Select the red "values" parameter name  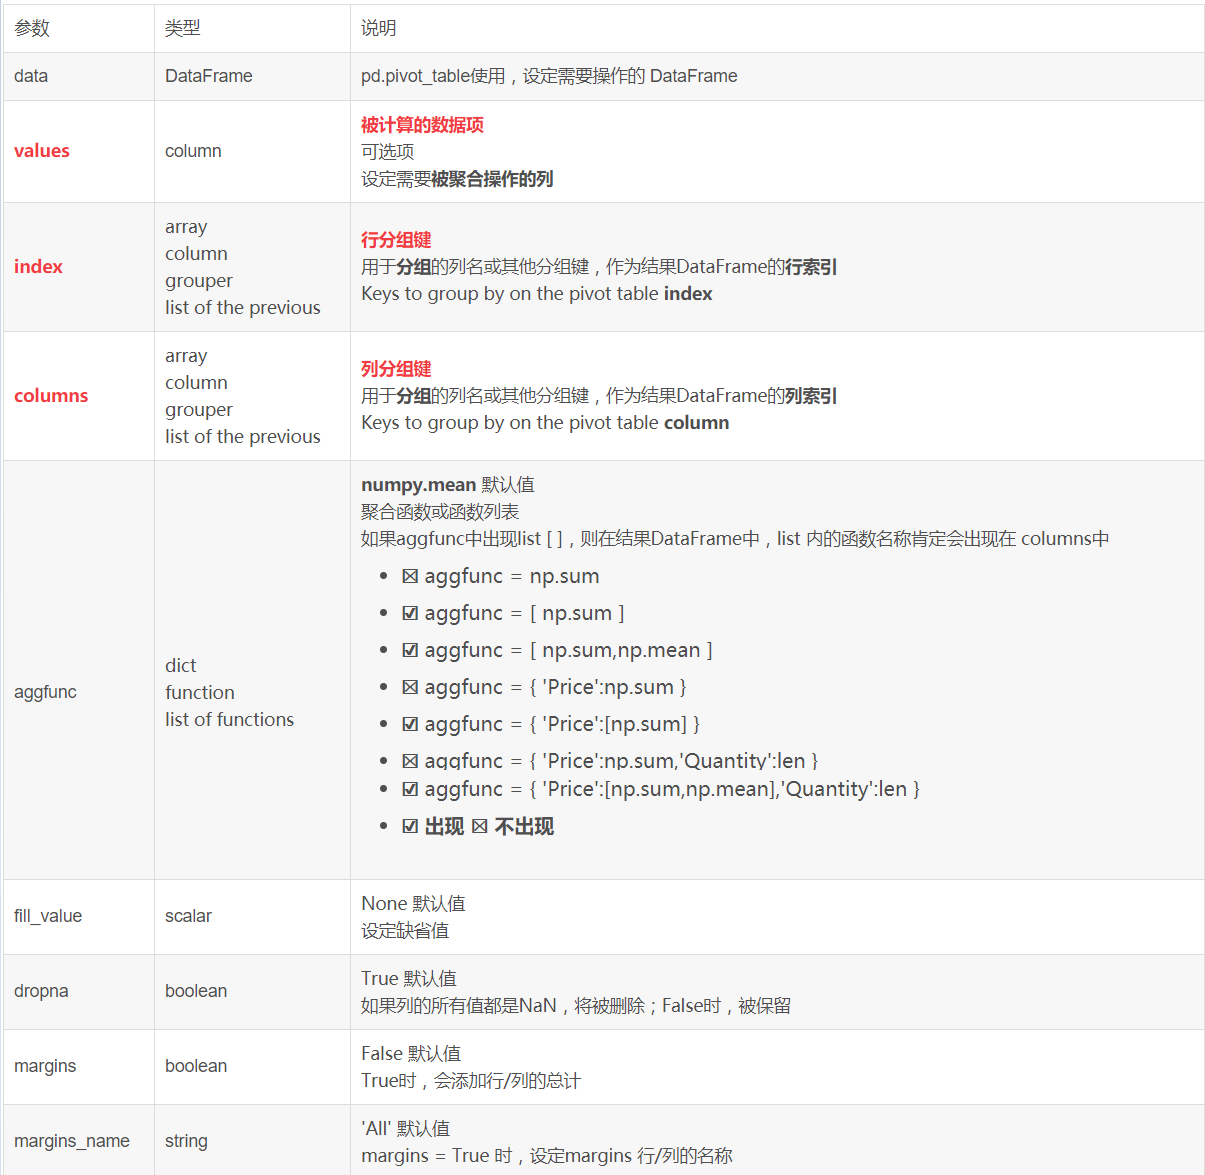[41, 150]
